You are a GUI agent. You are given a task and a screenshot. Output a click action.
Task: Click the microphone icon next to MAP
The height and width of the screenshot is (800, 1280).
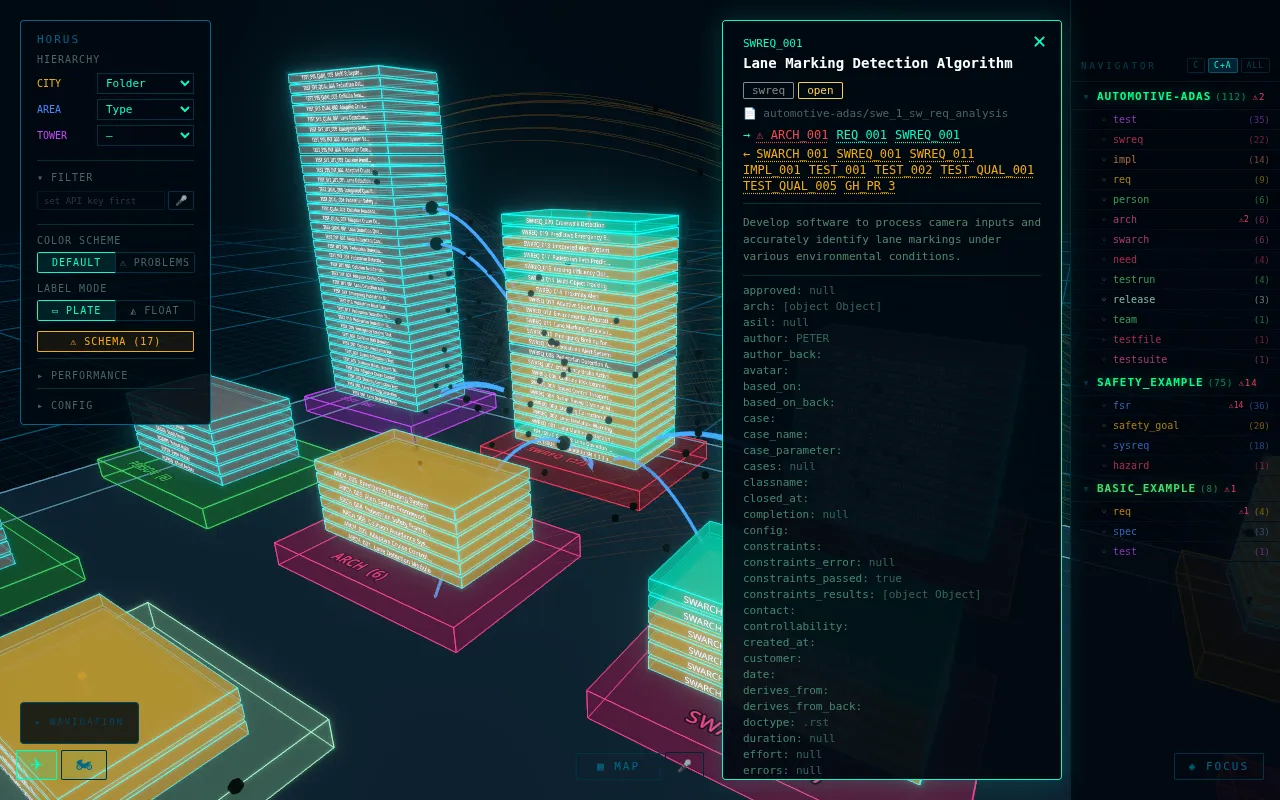click(x=684, y=766)
